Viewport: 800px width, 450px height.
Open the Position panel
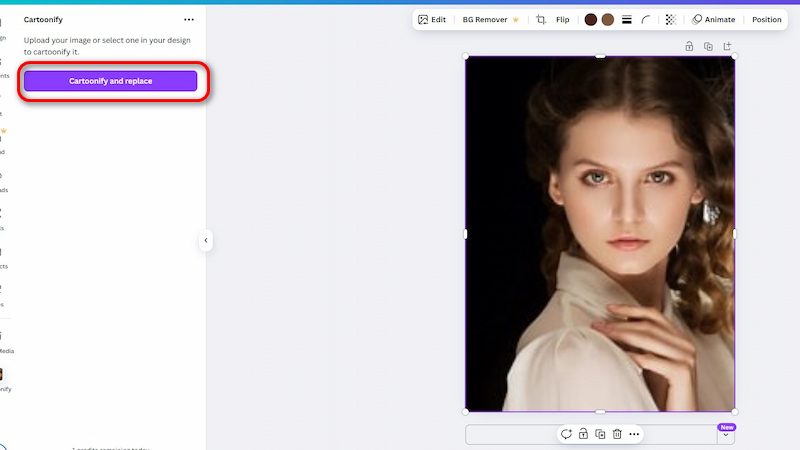[x=766, y=19]
